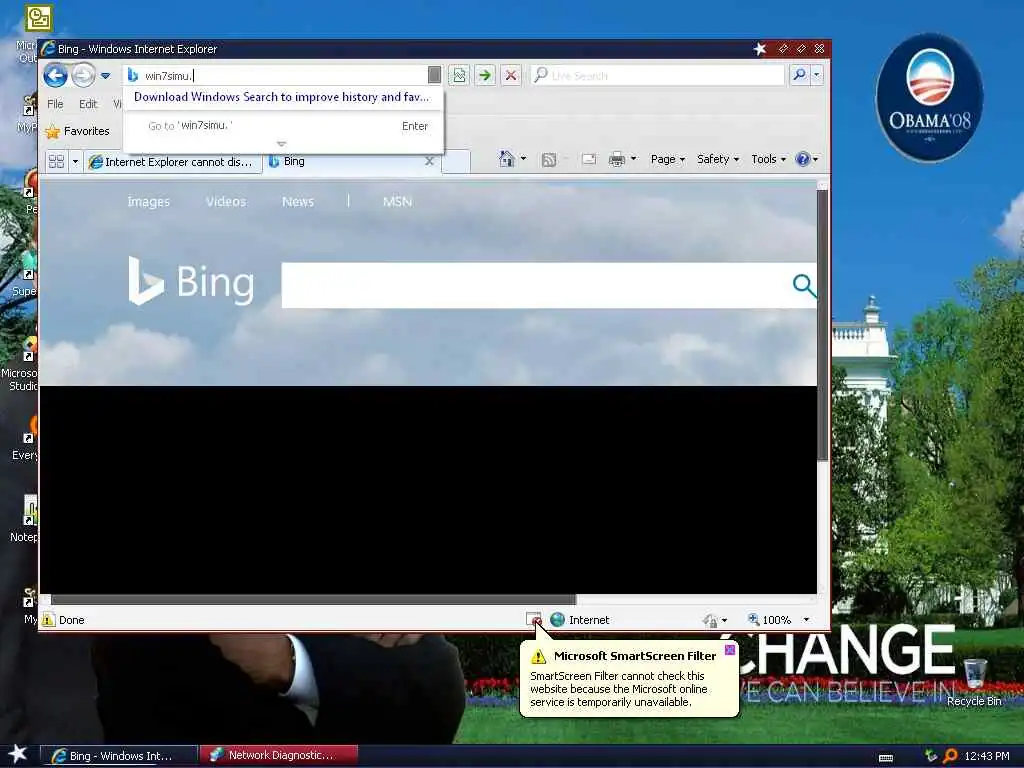This screenshot has width=1024, height=768.
Task: Click the SmartScreen Filter balloon message
Action: [x=618, y=689]
